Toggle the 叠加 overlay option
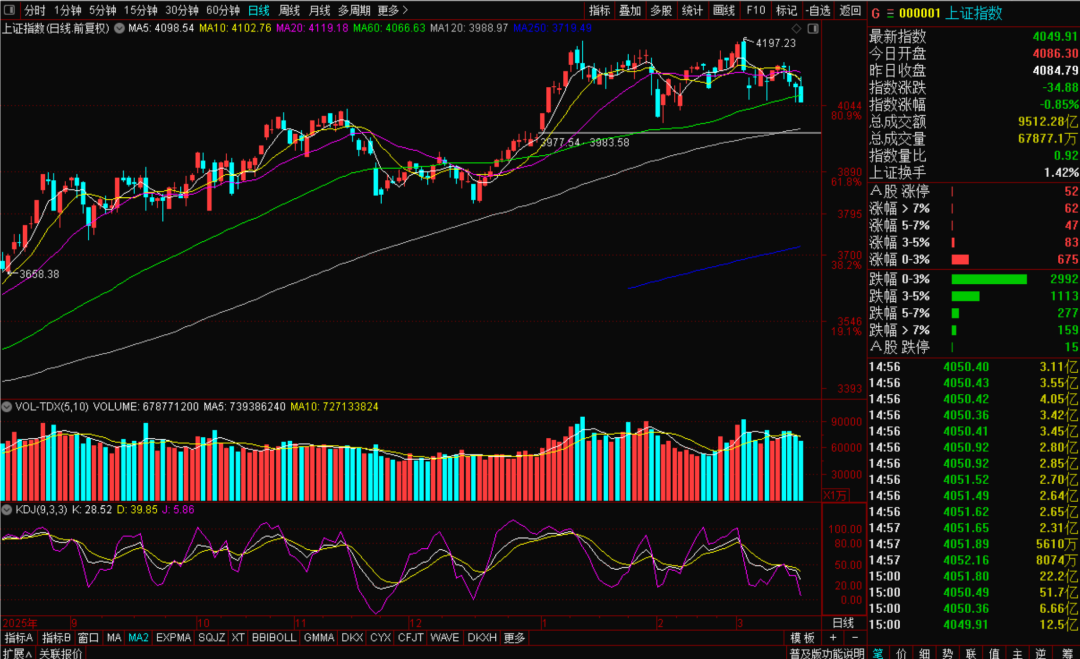Viewport: 1080px width, 659px height. (x=630, y=11)
